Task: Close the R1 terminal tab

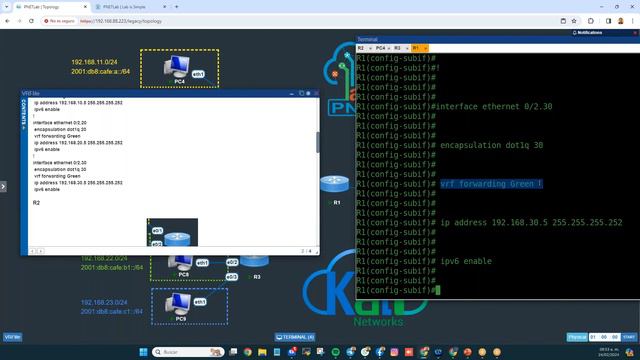Action: [x=425, y=49]
